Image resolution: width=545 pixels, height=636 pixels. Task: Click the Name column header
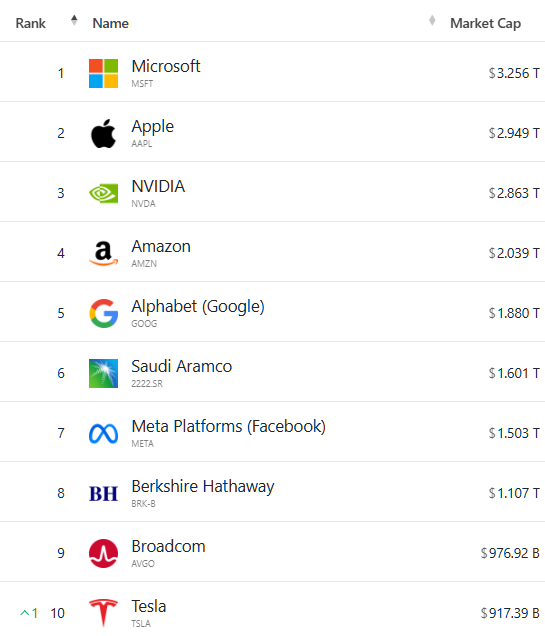(111, 24)
